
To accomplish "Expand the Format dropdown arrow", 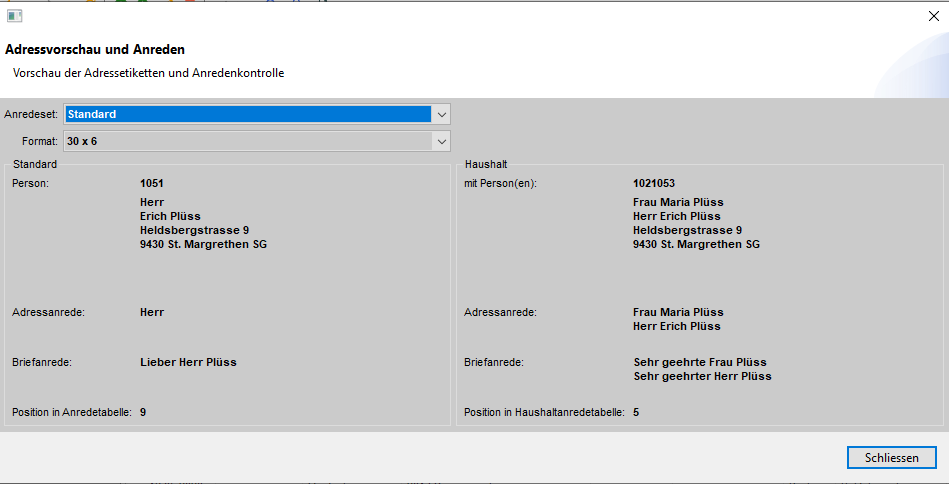I will point(441,141).
